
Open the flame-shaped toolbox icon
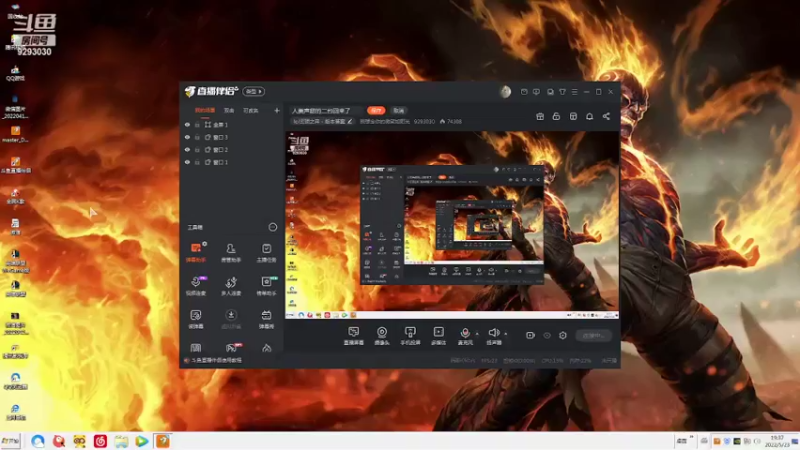tap(266, 348)
